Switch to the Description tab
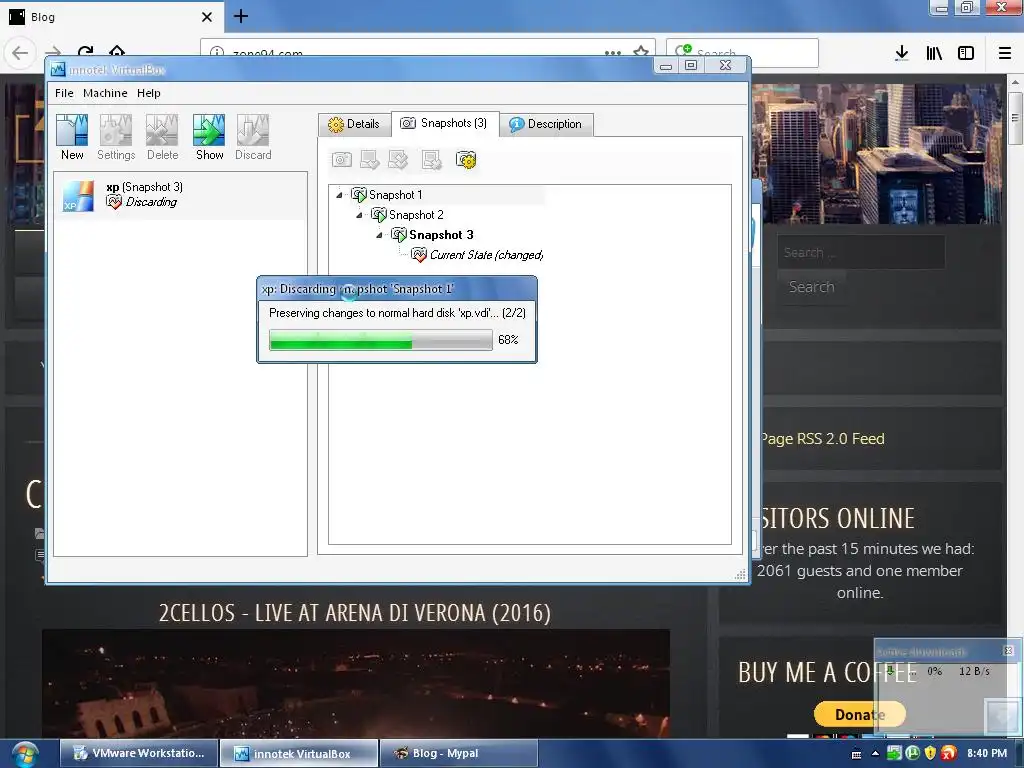The image size is (1024, 768). pos(546,124)
